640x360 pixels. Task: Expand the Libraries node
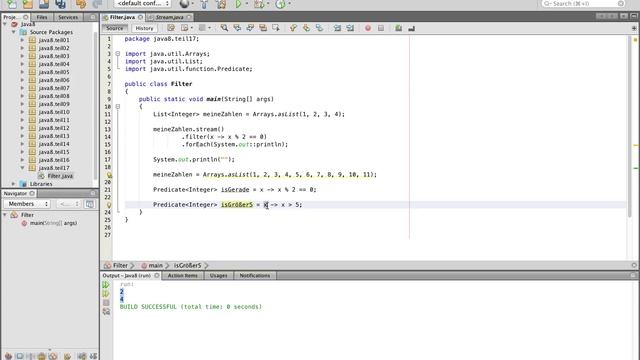14,184
